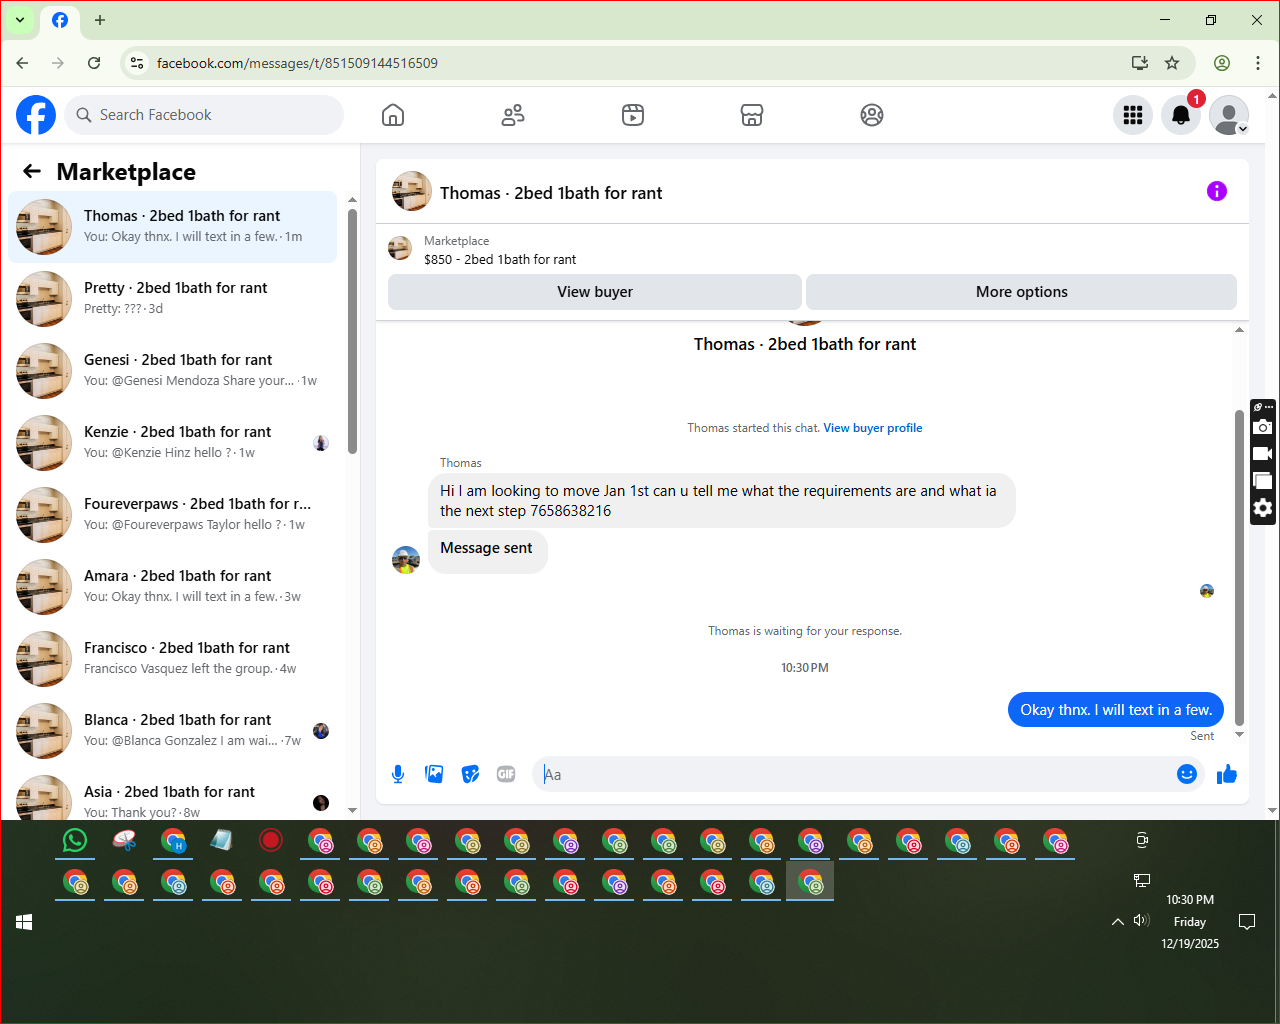The height and width of the screenshot is (1024, 1280).
Task: Click View buyer button
Action: point(595,292)
